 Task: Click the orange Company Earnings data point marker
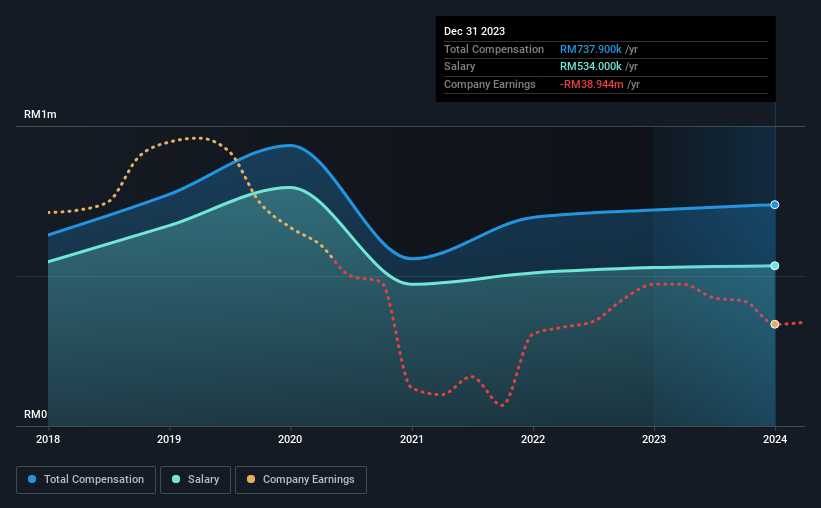pos(774,325)
